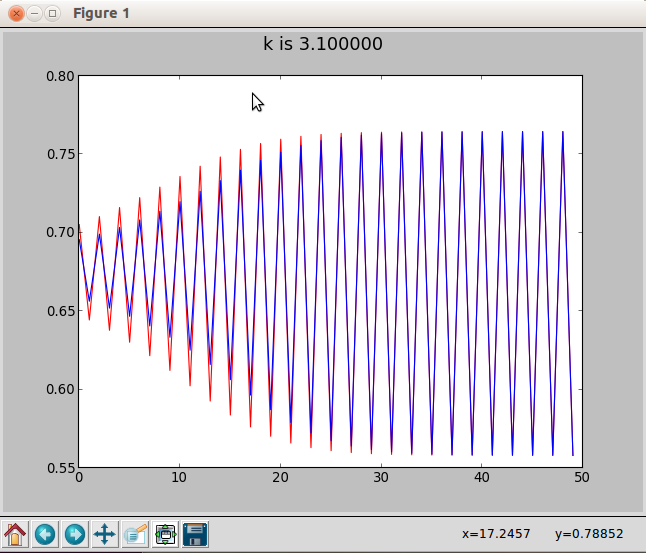646x553 pixels.
Task: Click the x-axis label 20
Action: tap(280, 478)
